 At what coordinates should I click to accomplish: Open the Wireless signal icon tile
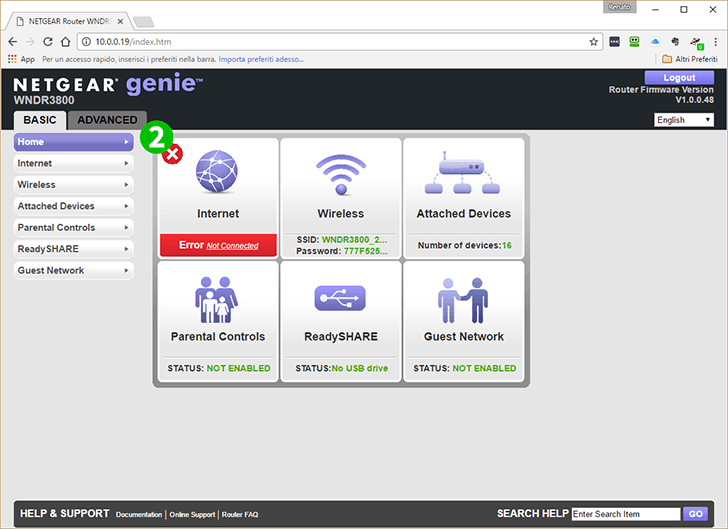(x=341, y=175)
